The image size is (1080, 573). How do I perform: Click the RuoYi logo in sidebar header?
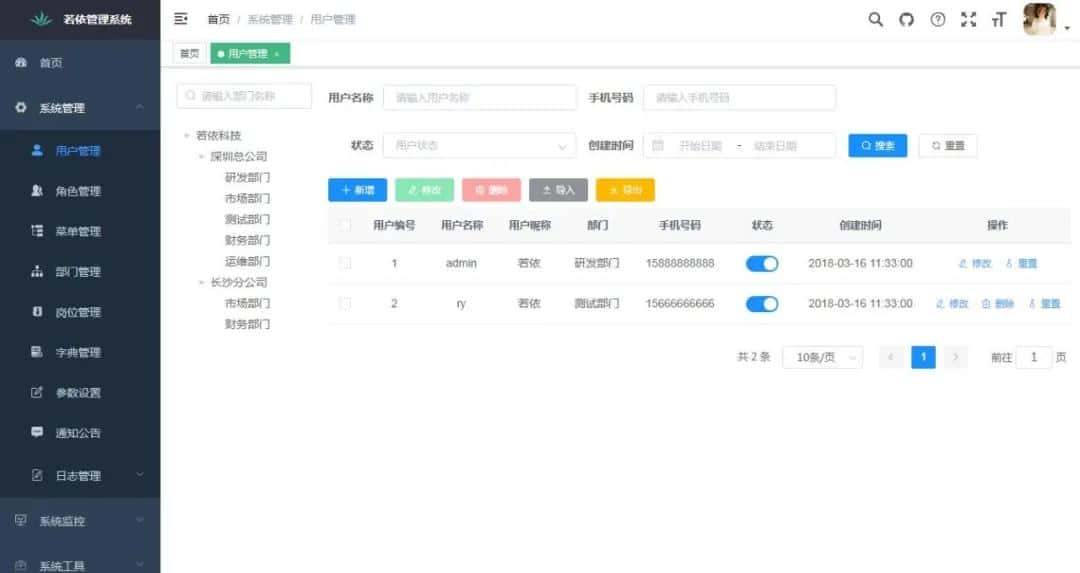pyautogui.click(x=41, y=19)
